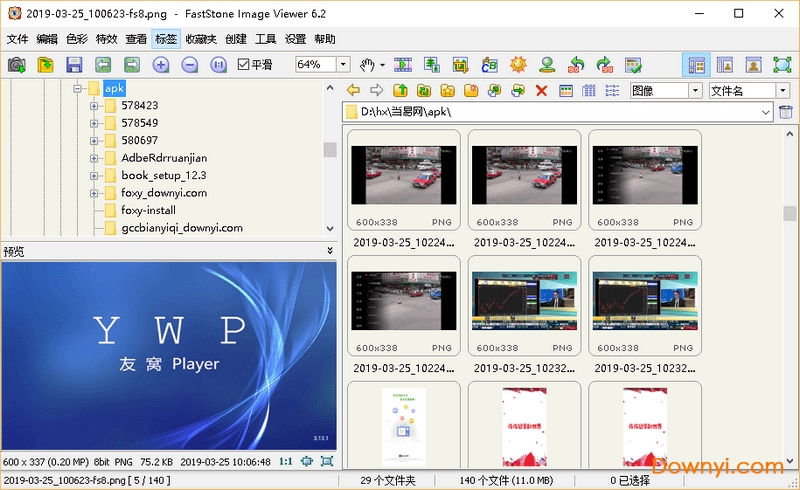
Task: Expand the book_setup_12.3 folder tree node
Action: coord(94,175)
